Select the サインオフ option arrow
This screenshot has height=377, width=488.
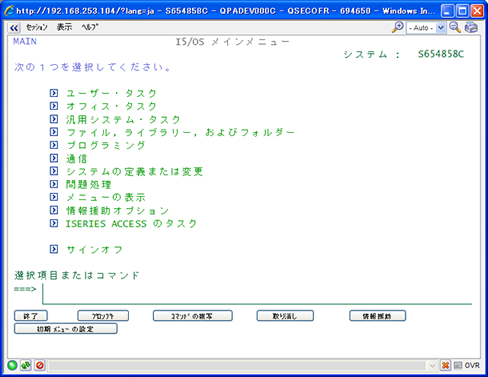click(54, 249)
